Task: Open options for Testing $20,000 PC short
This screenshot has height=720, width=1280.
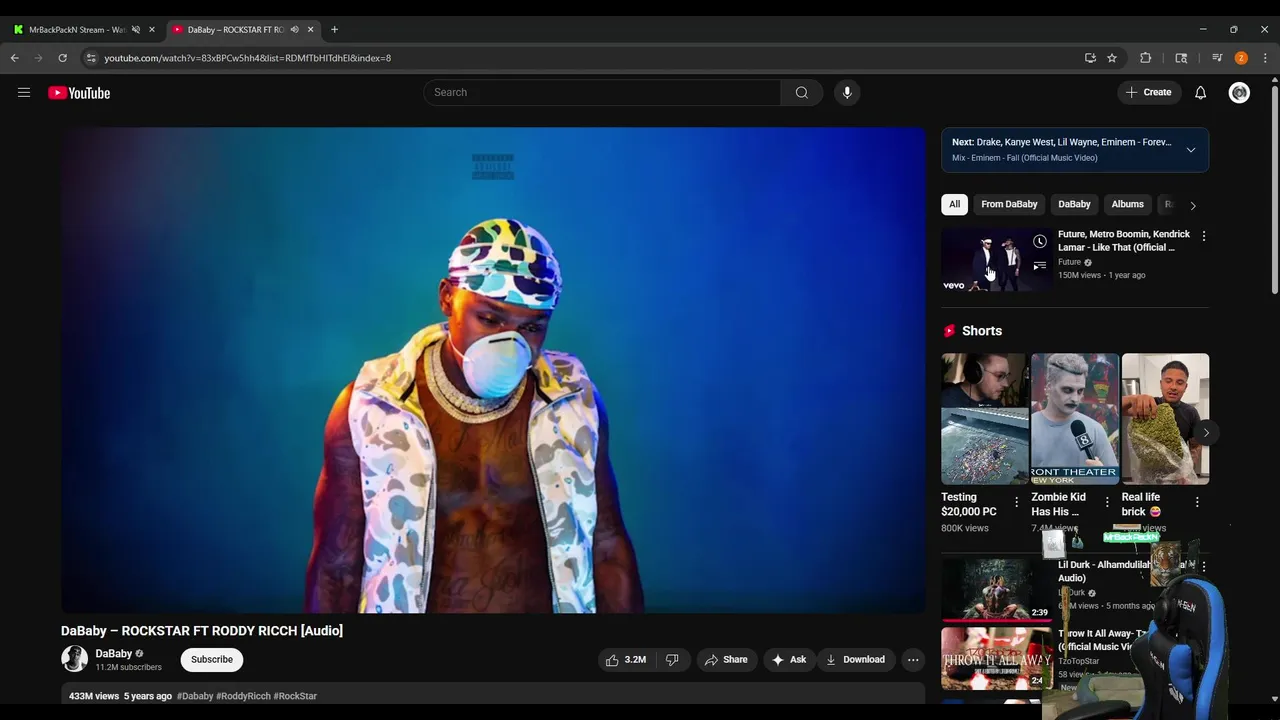Action: [x=1017, y=502]
